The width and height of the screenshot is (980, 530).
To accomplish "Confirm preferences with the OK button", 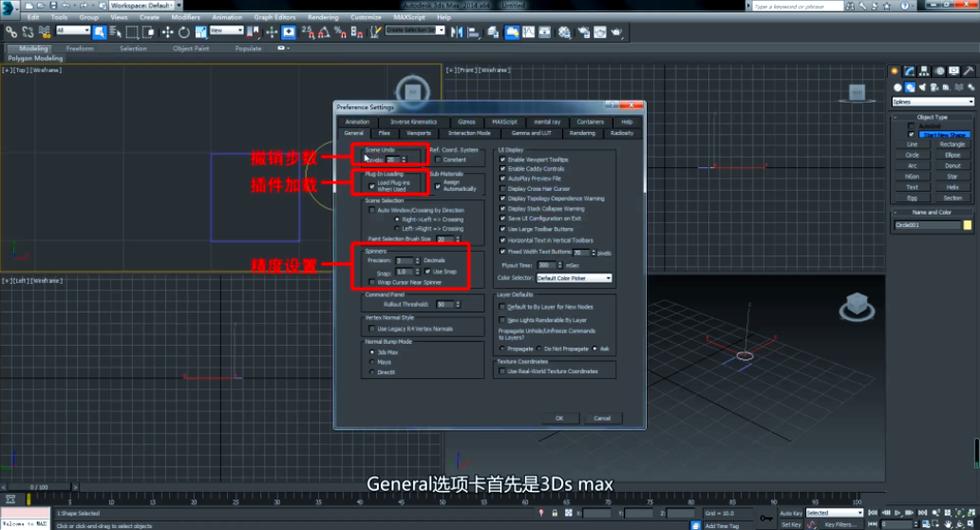I will tap(559, 418).
